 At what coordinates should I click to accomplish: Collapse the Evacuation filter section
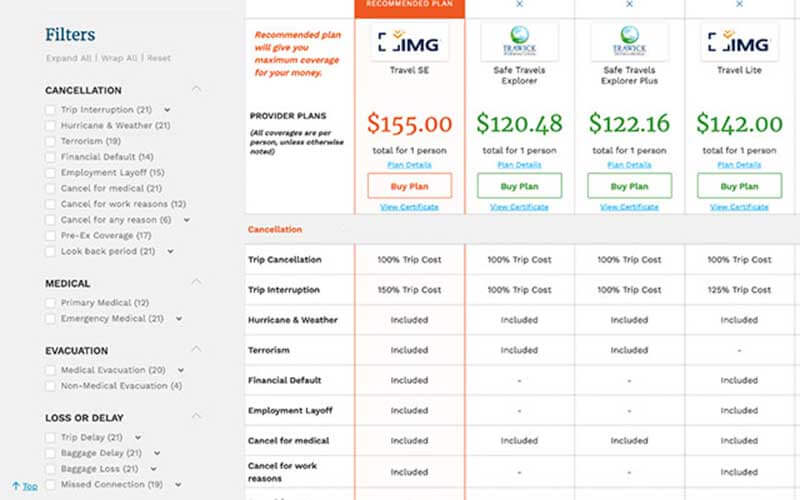point(196,349)
